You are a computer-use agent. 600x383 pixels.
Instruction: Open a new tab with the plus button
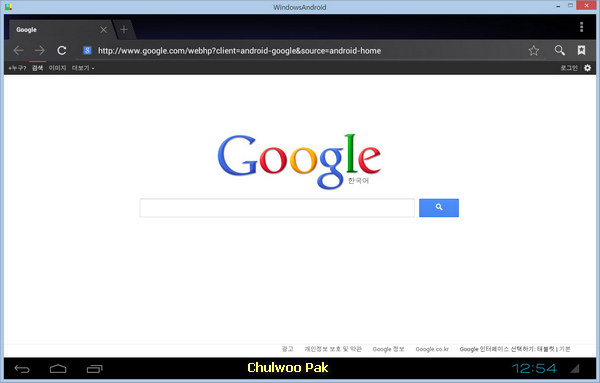click(124, 29)
